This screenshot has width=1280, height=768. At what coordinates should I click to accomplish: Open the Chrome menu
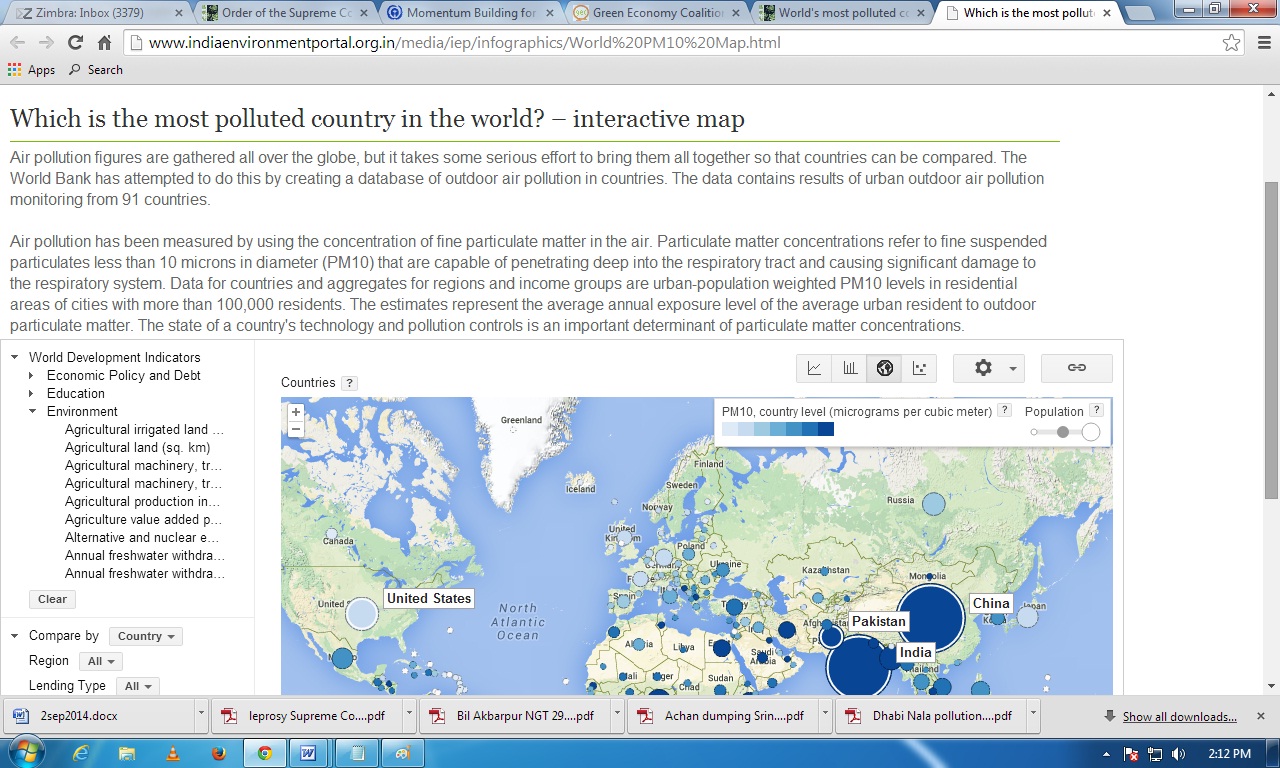pyautogui.click(x=1263, y=43)
